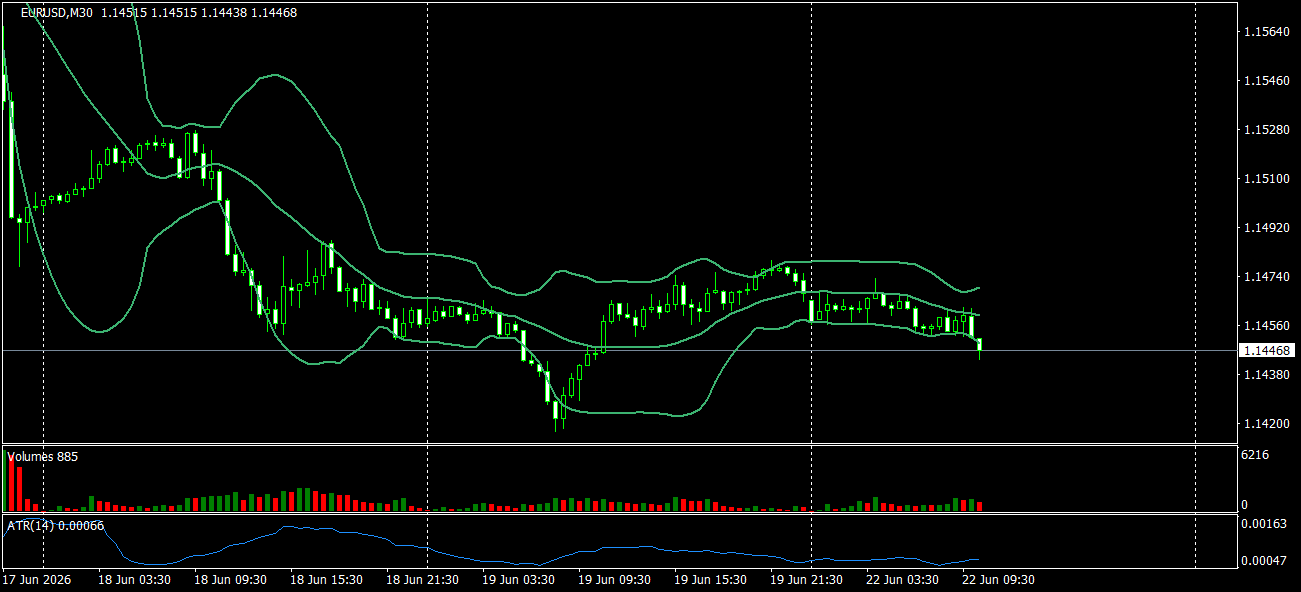Viewport: 1301px width, 592px height.
Task: Click the 0.00163 ATR scale value
Action: coord(1263,524)
